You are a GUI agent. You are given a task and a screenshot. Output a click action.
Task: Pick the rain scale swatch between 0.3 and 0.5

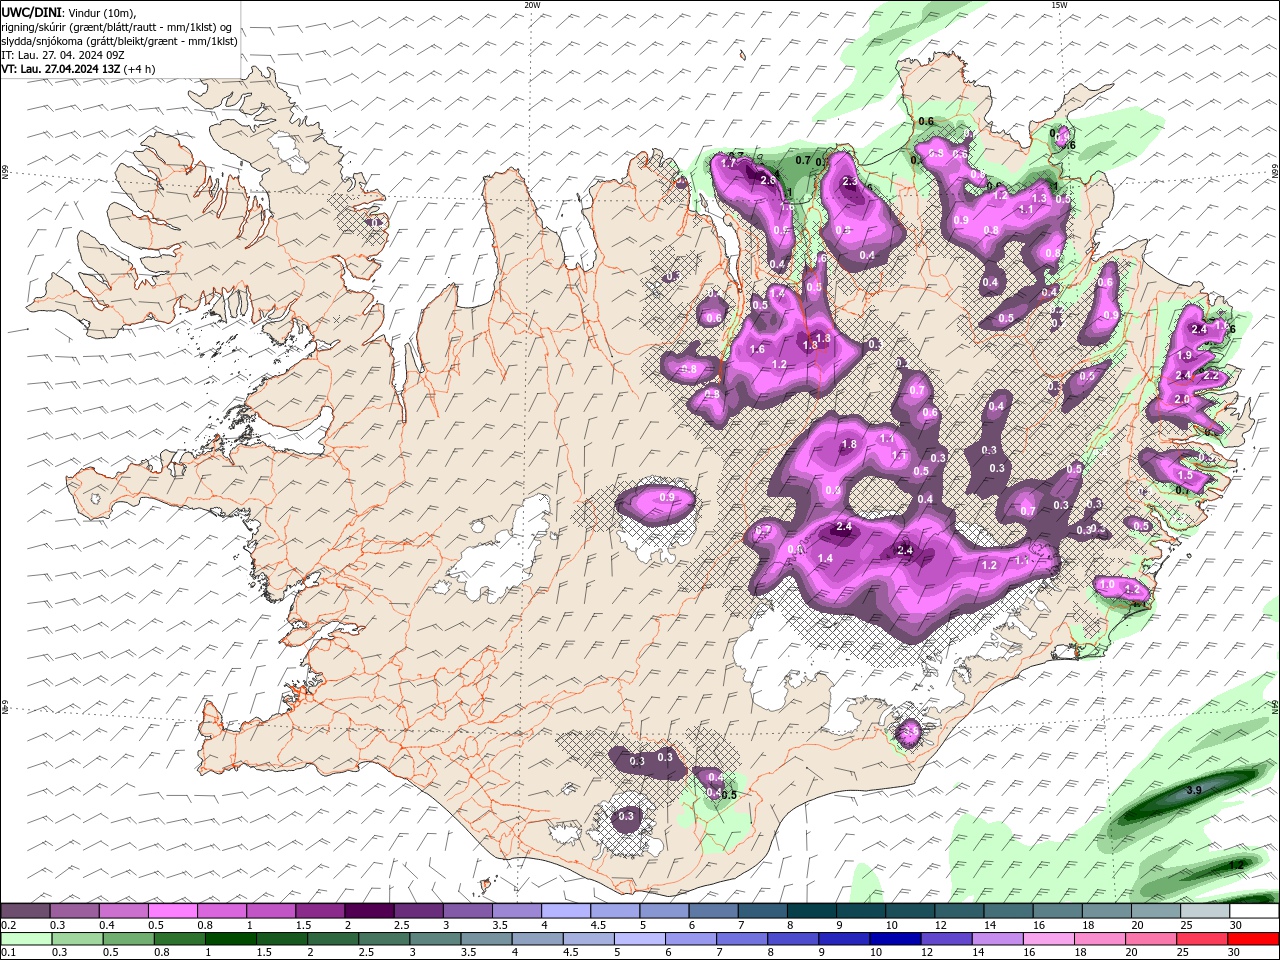tap(75, 939)
